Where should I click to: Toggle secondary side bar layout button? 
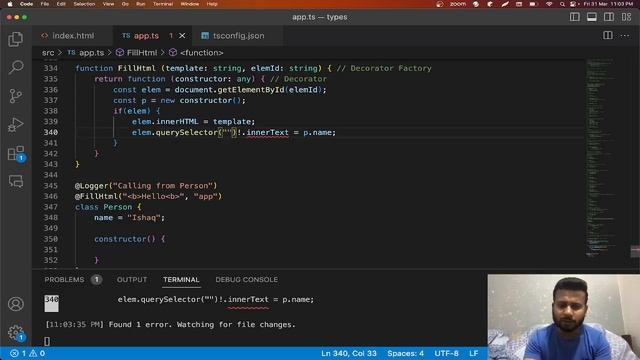tap(609, 17)
